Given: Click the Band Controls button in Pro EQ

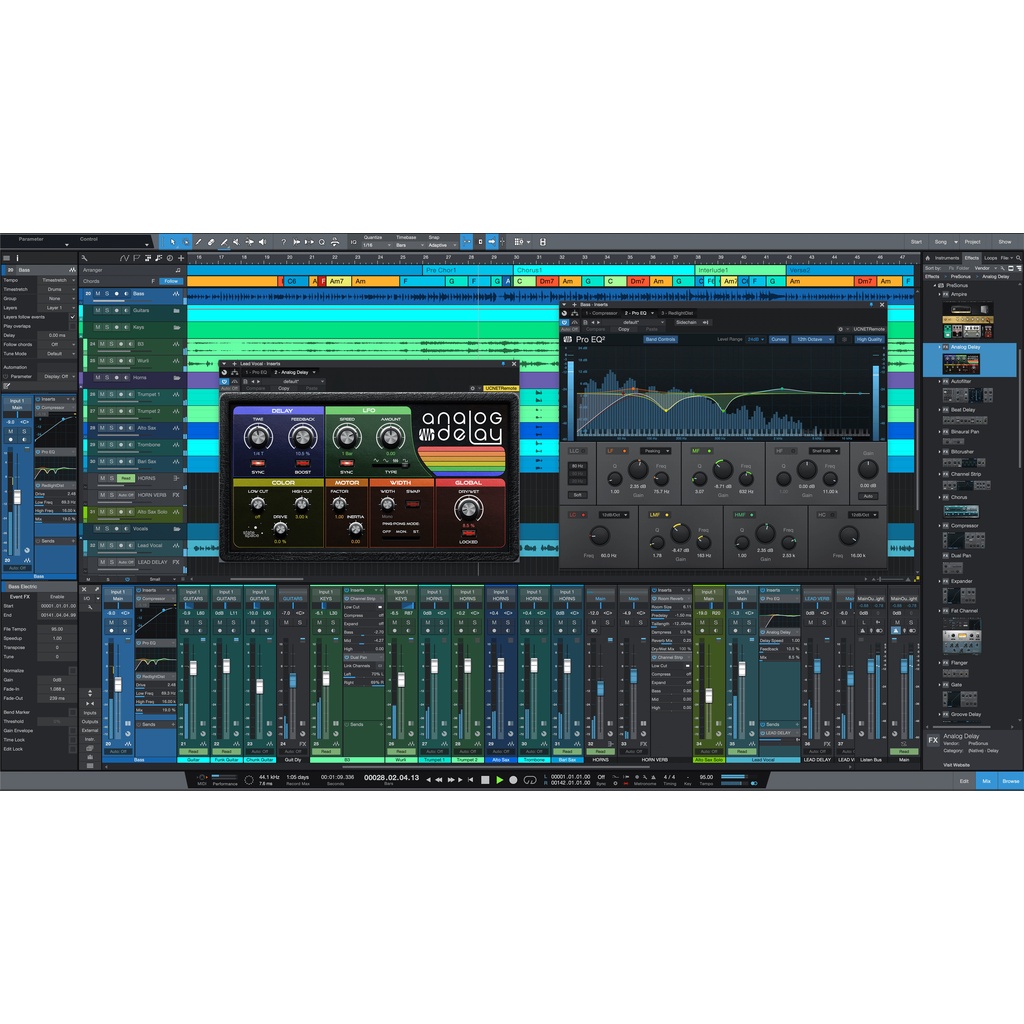Looking at the screenshot, I should [x=660, y=340].
